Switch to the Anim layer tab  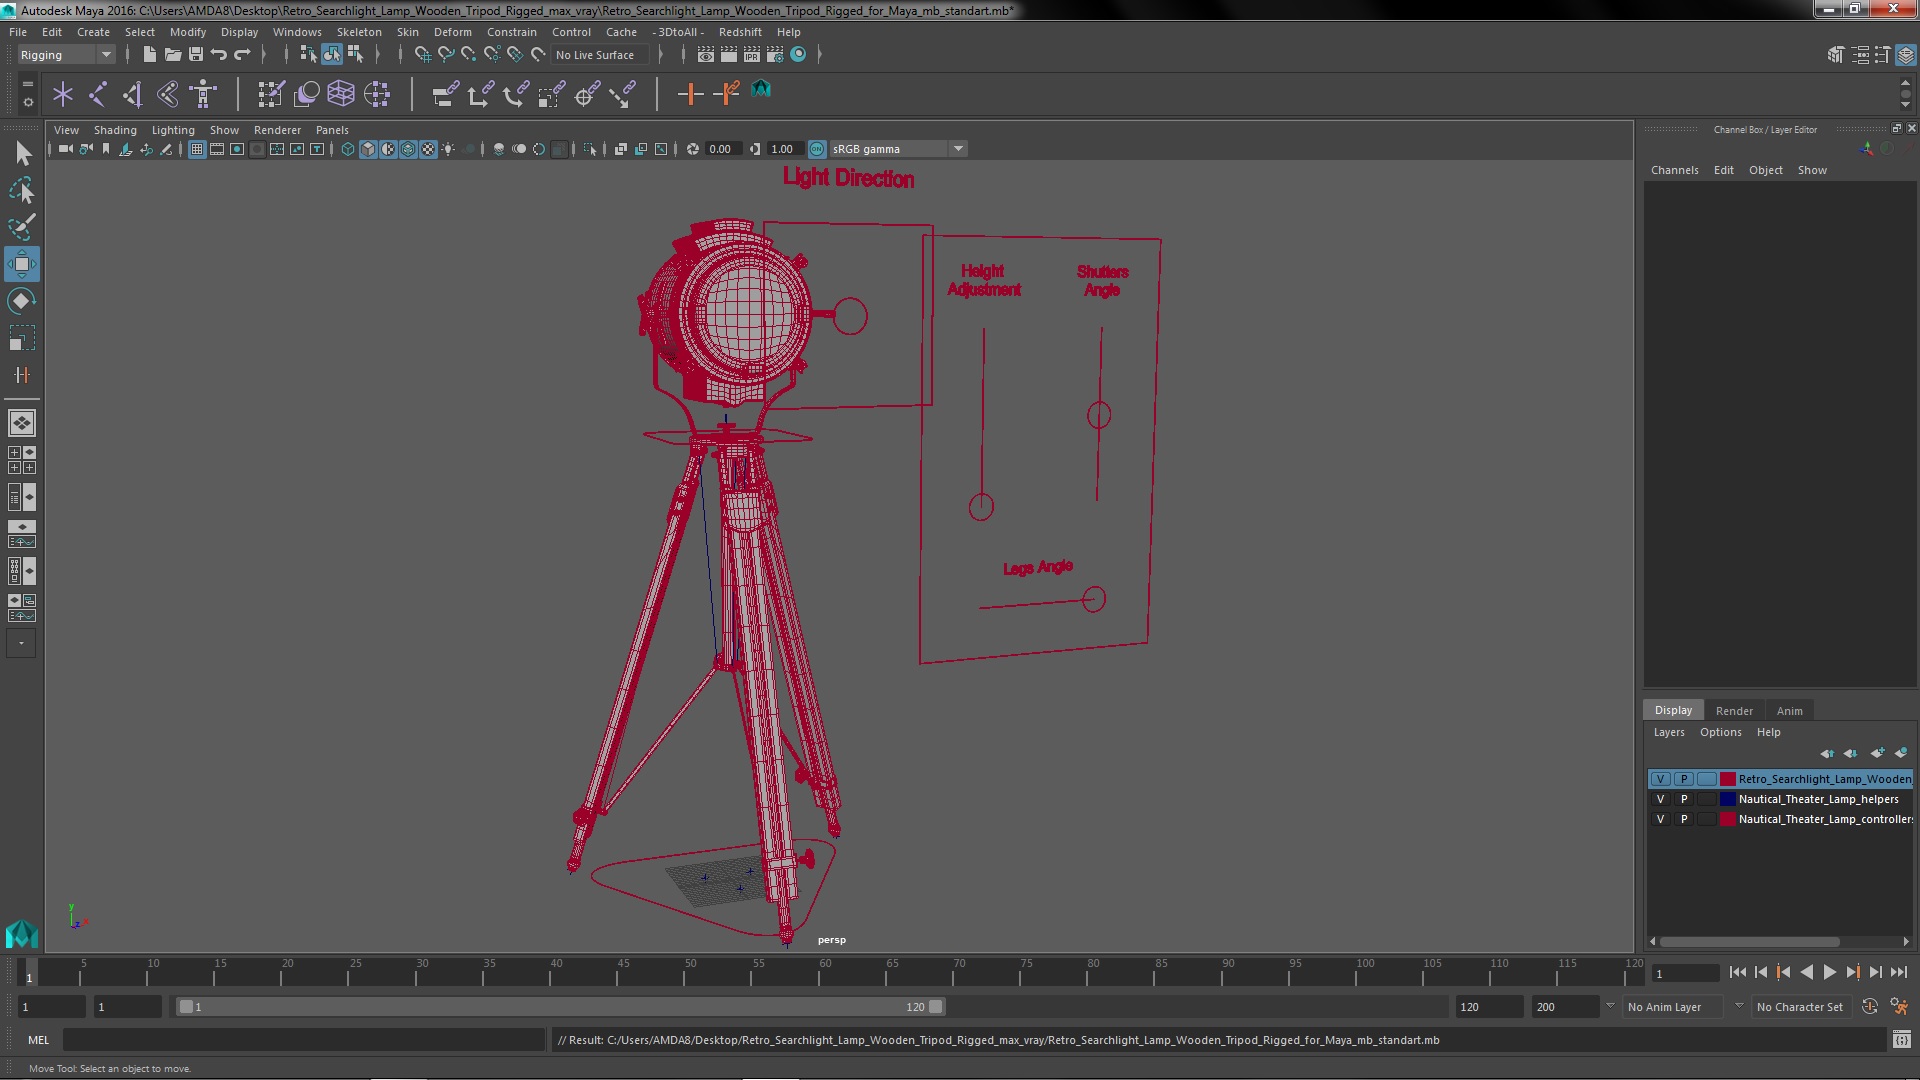1789,711
